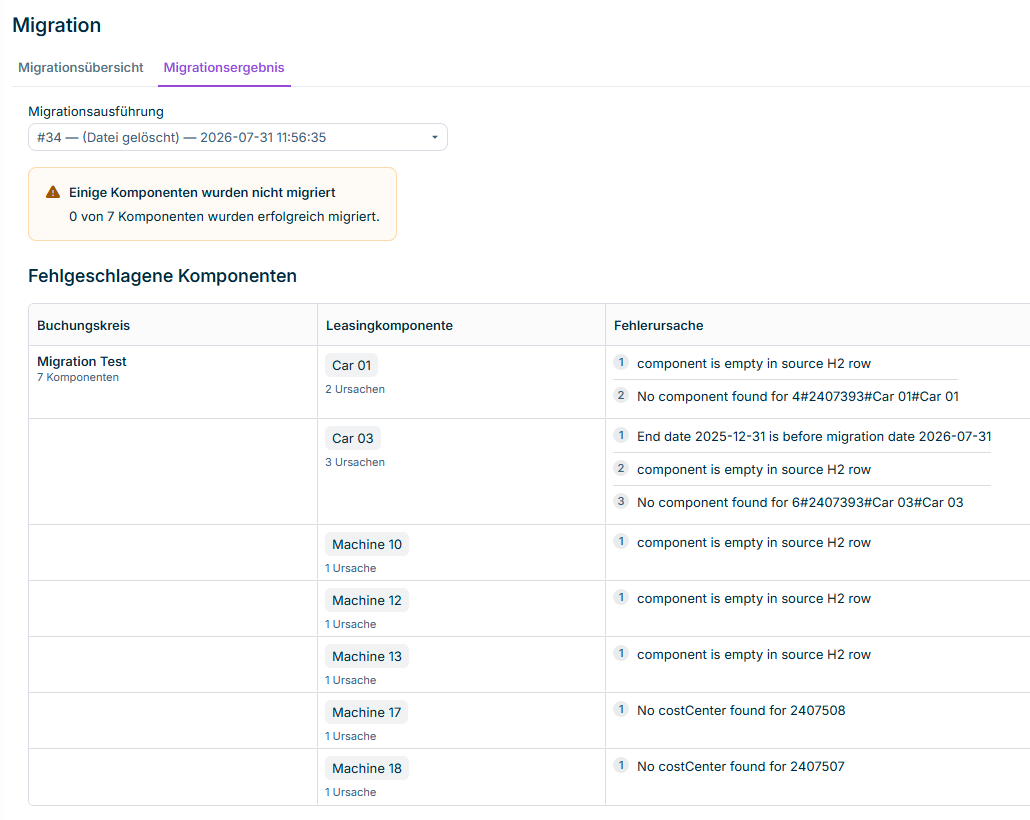Click number 1 badge in Machine 12 row
Screen dimensions: 1030x820
click(621, 597)
